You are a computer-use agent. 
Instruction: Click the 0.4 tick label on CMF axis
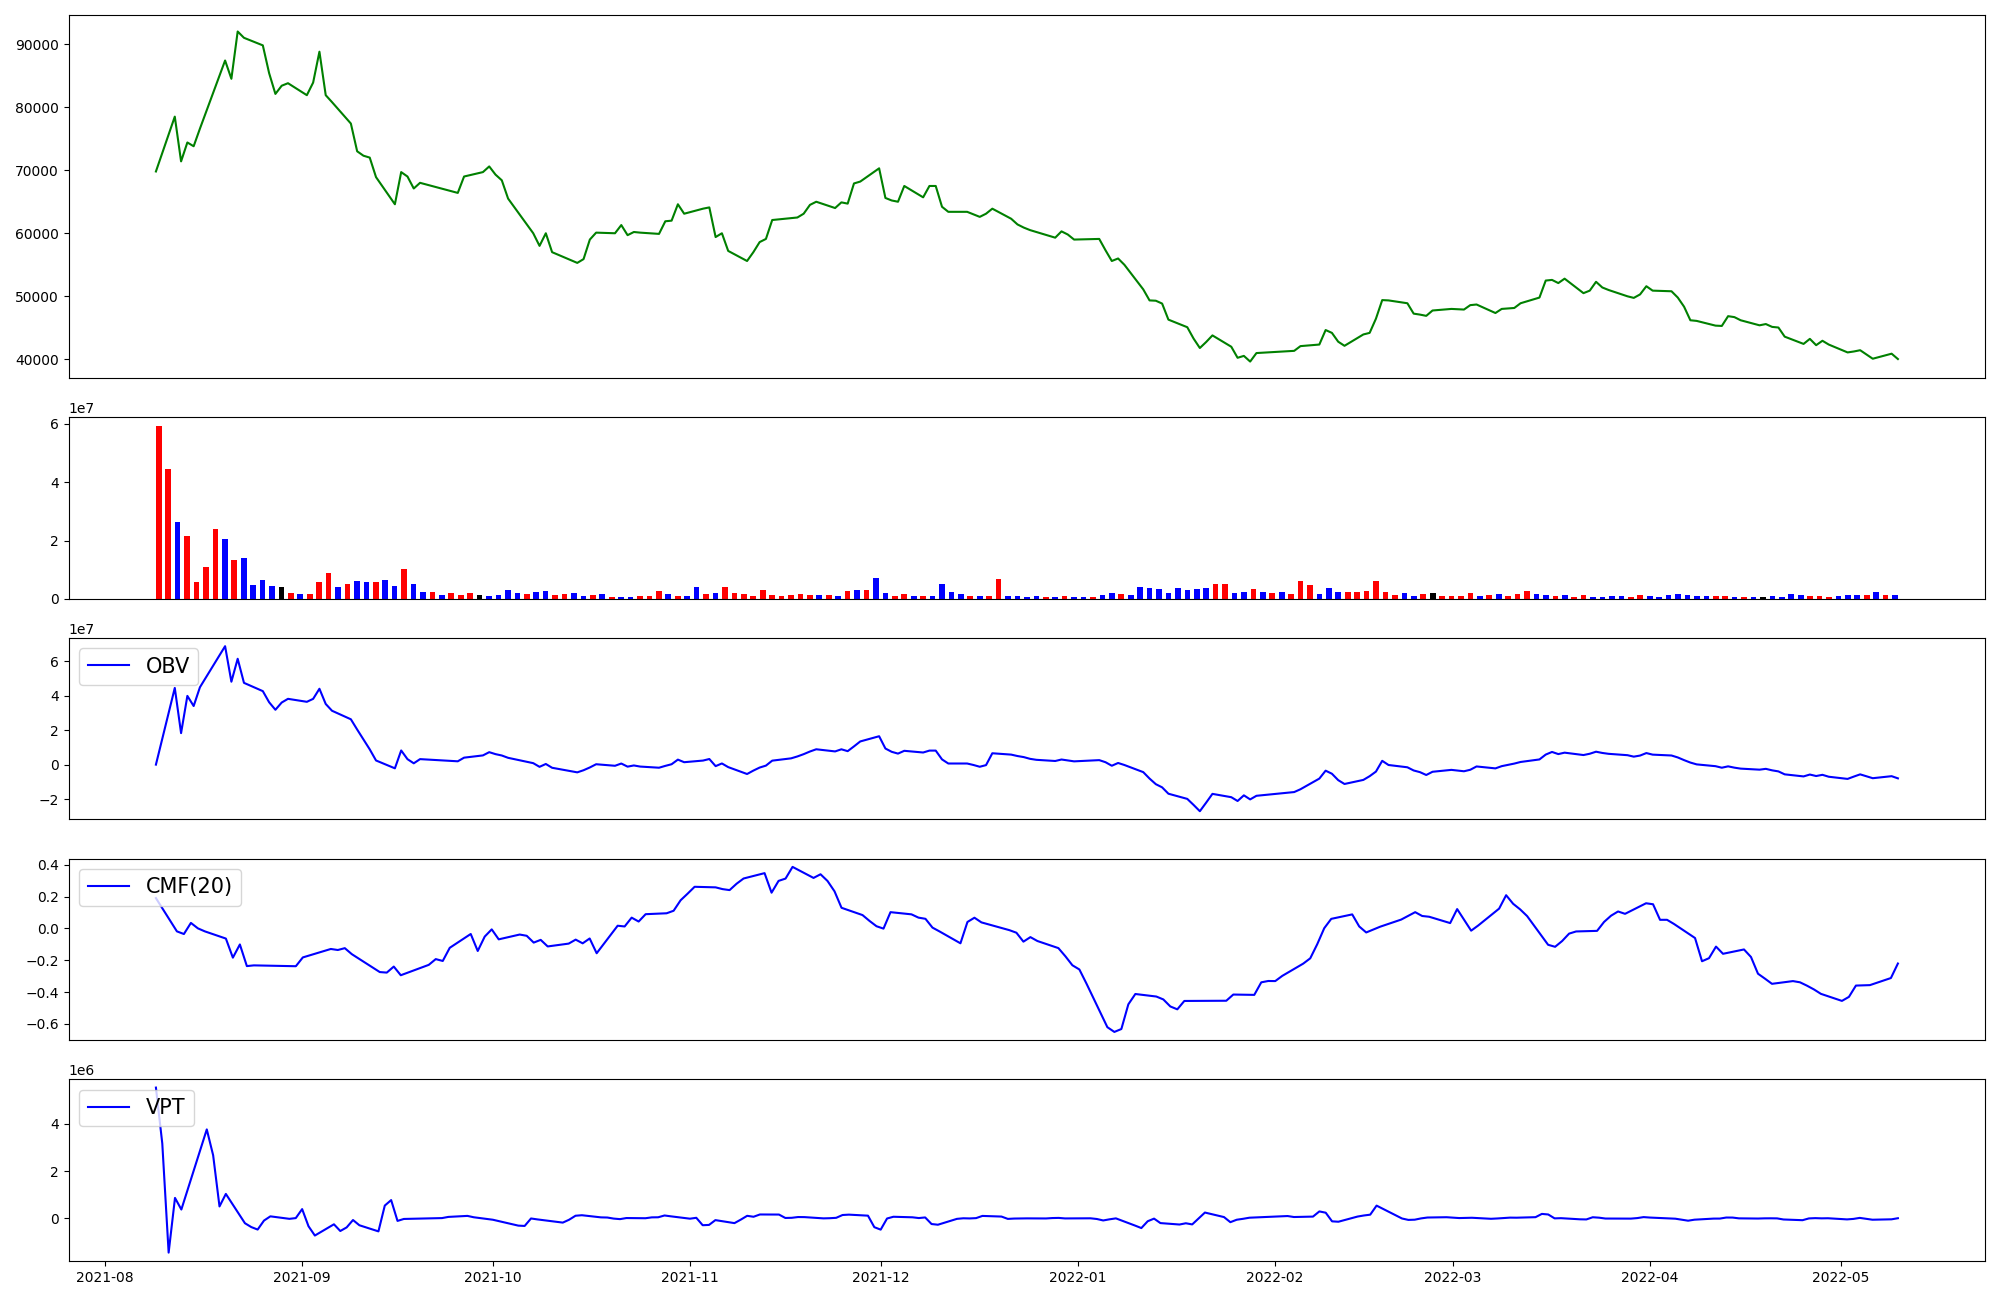tap(47, 865)
